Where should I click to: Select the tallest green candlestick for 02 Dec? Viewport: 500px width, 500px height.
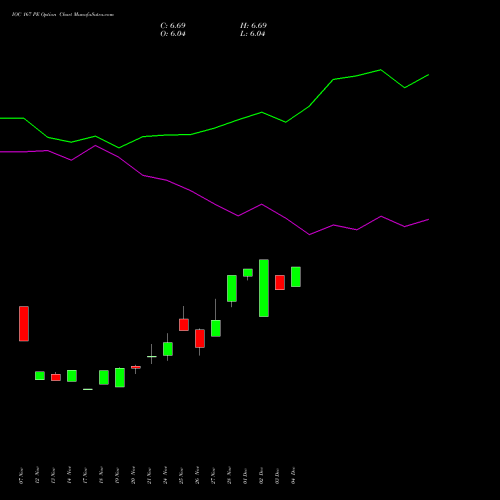tap(264, 288)
